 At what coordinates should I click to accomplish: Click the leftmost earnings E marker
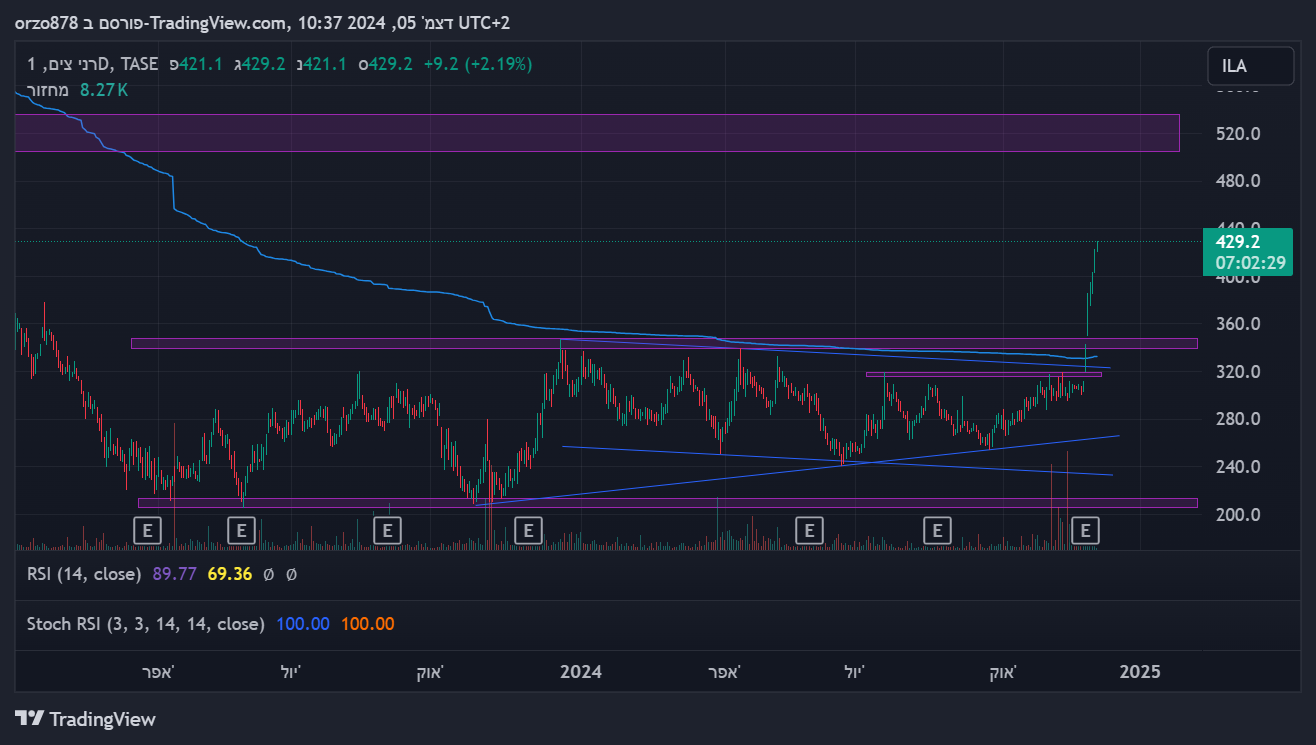(x=147, y=530)
